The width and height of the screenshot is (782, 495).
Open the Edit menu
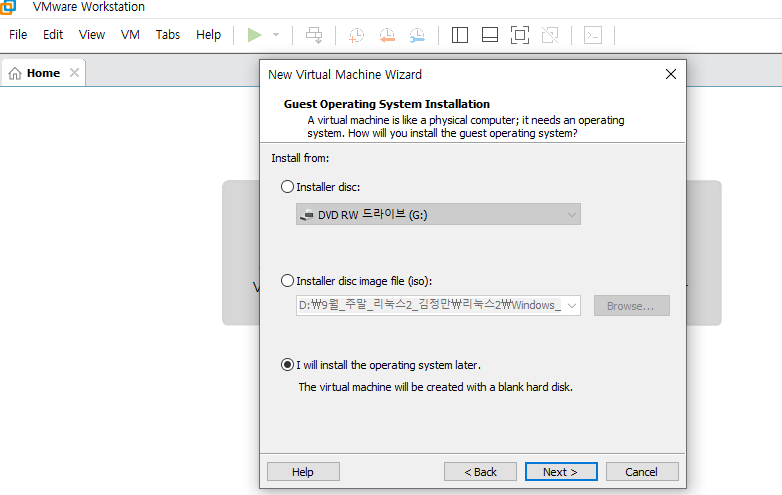[x=53, y=34]
